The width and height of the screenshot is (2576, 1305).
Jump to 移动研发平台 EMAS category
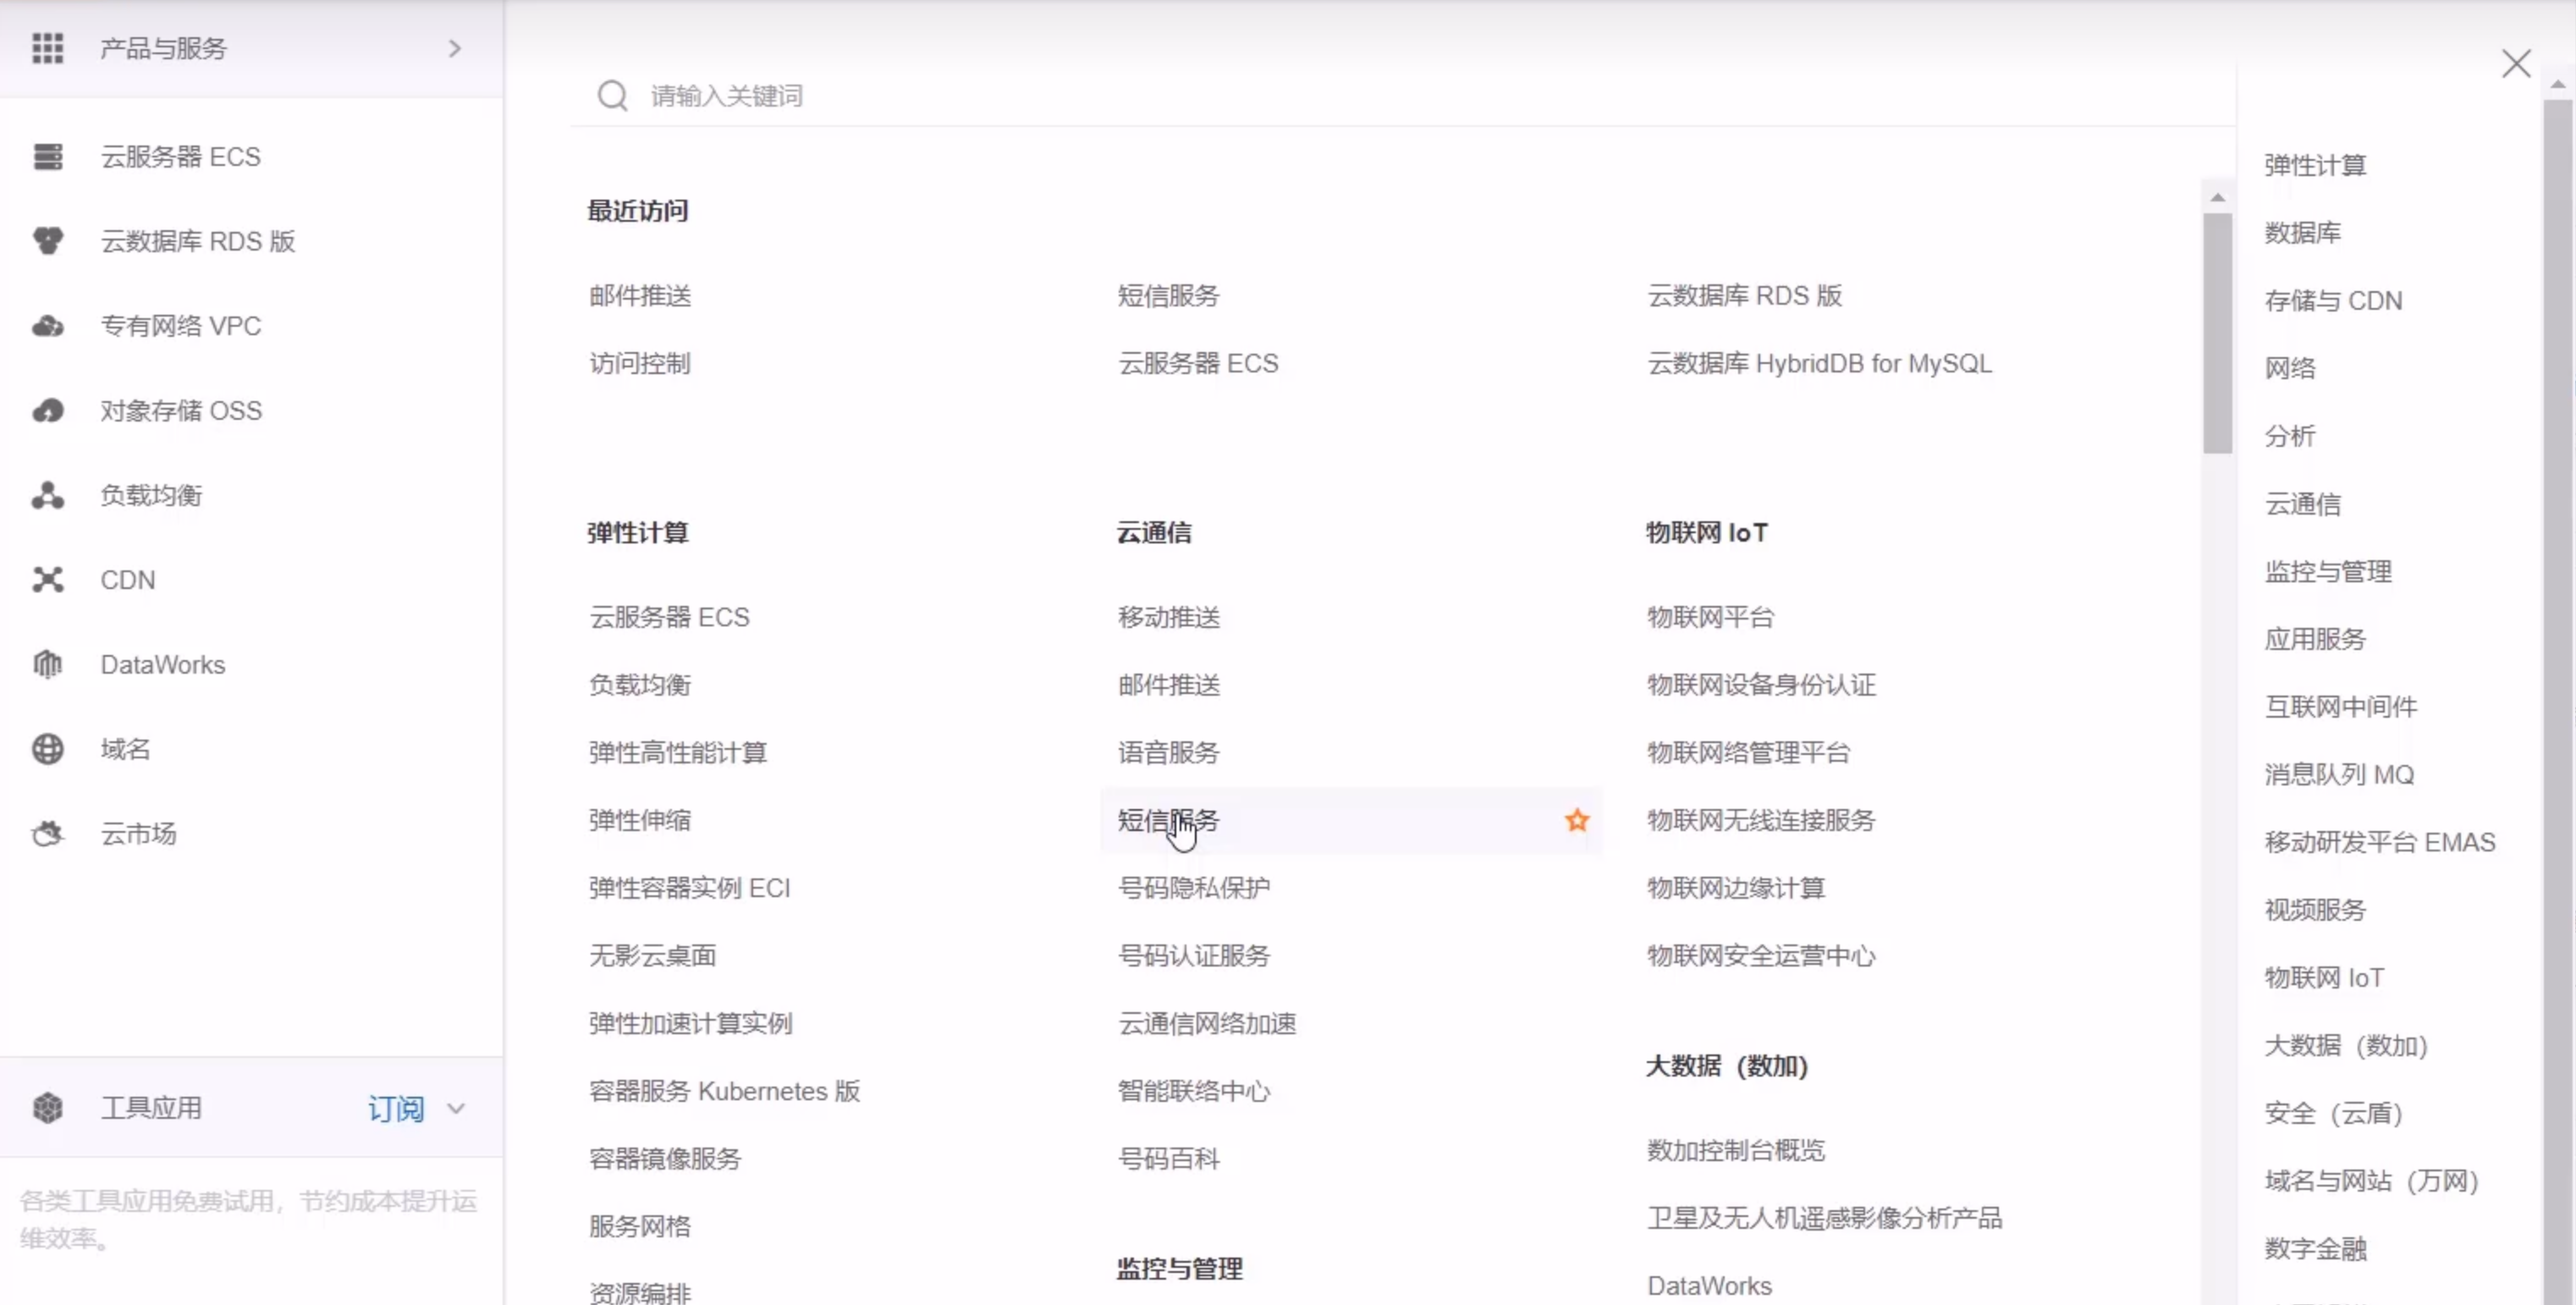2380,842
